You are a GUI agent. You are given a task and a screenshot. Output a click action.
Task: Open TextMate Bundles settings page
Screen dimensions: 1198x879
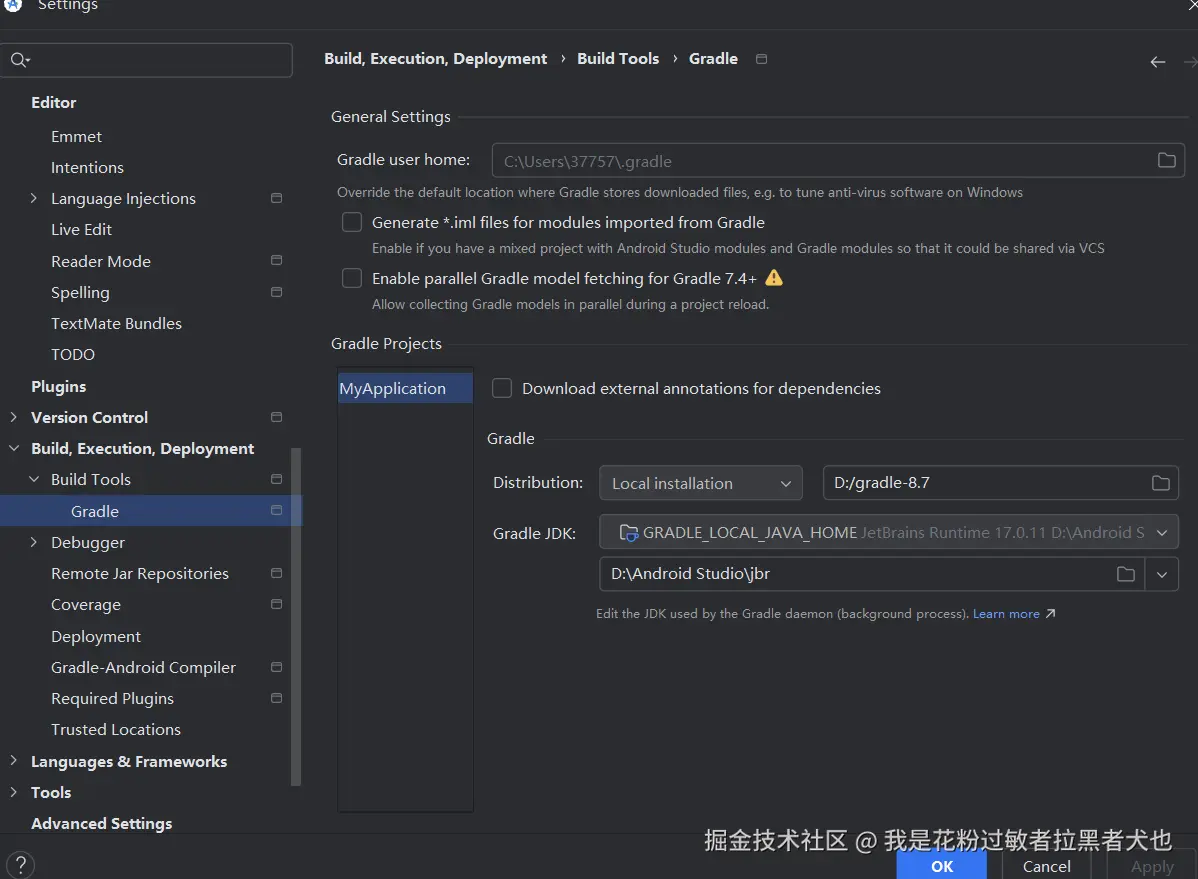(116, 323)
